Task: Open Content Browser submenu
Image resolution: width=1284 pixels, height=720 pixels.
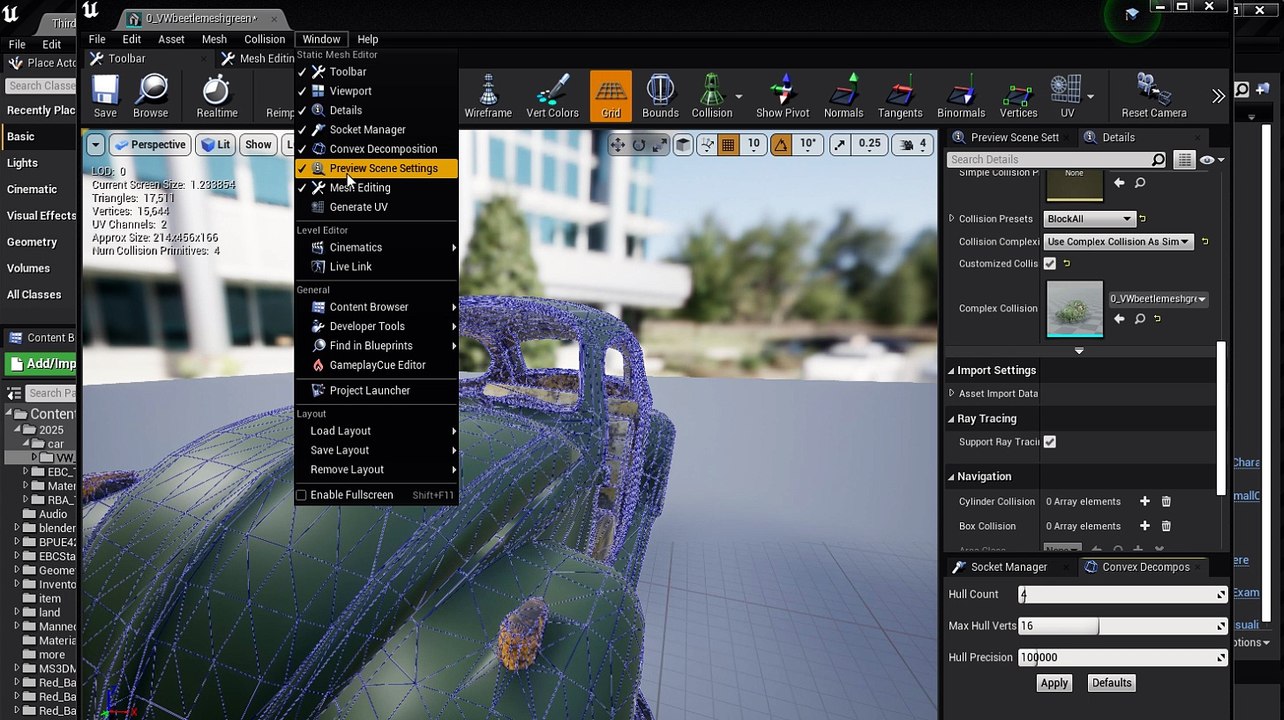Action: [x=376, y=307]
